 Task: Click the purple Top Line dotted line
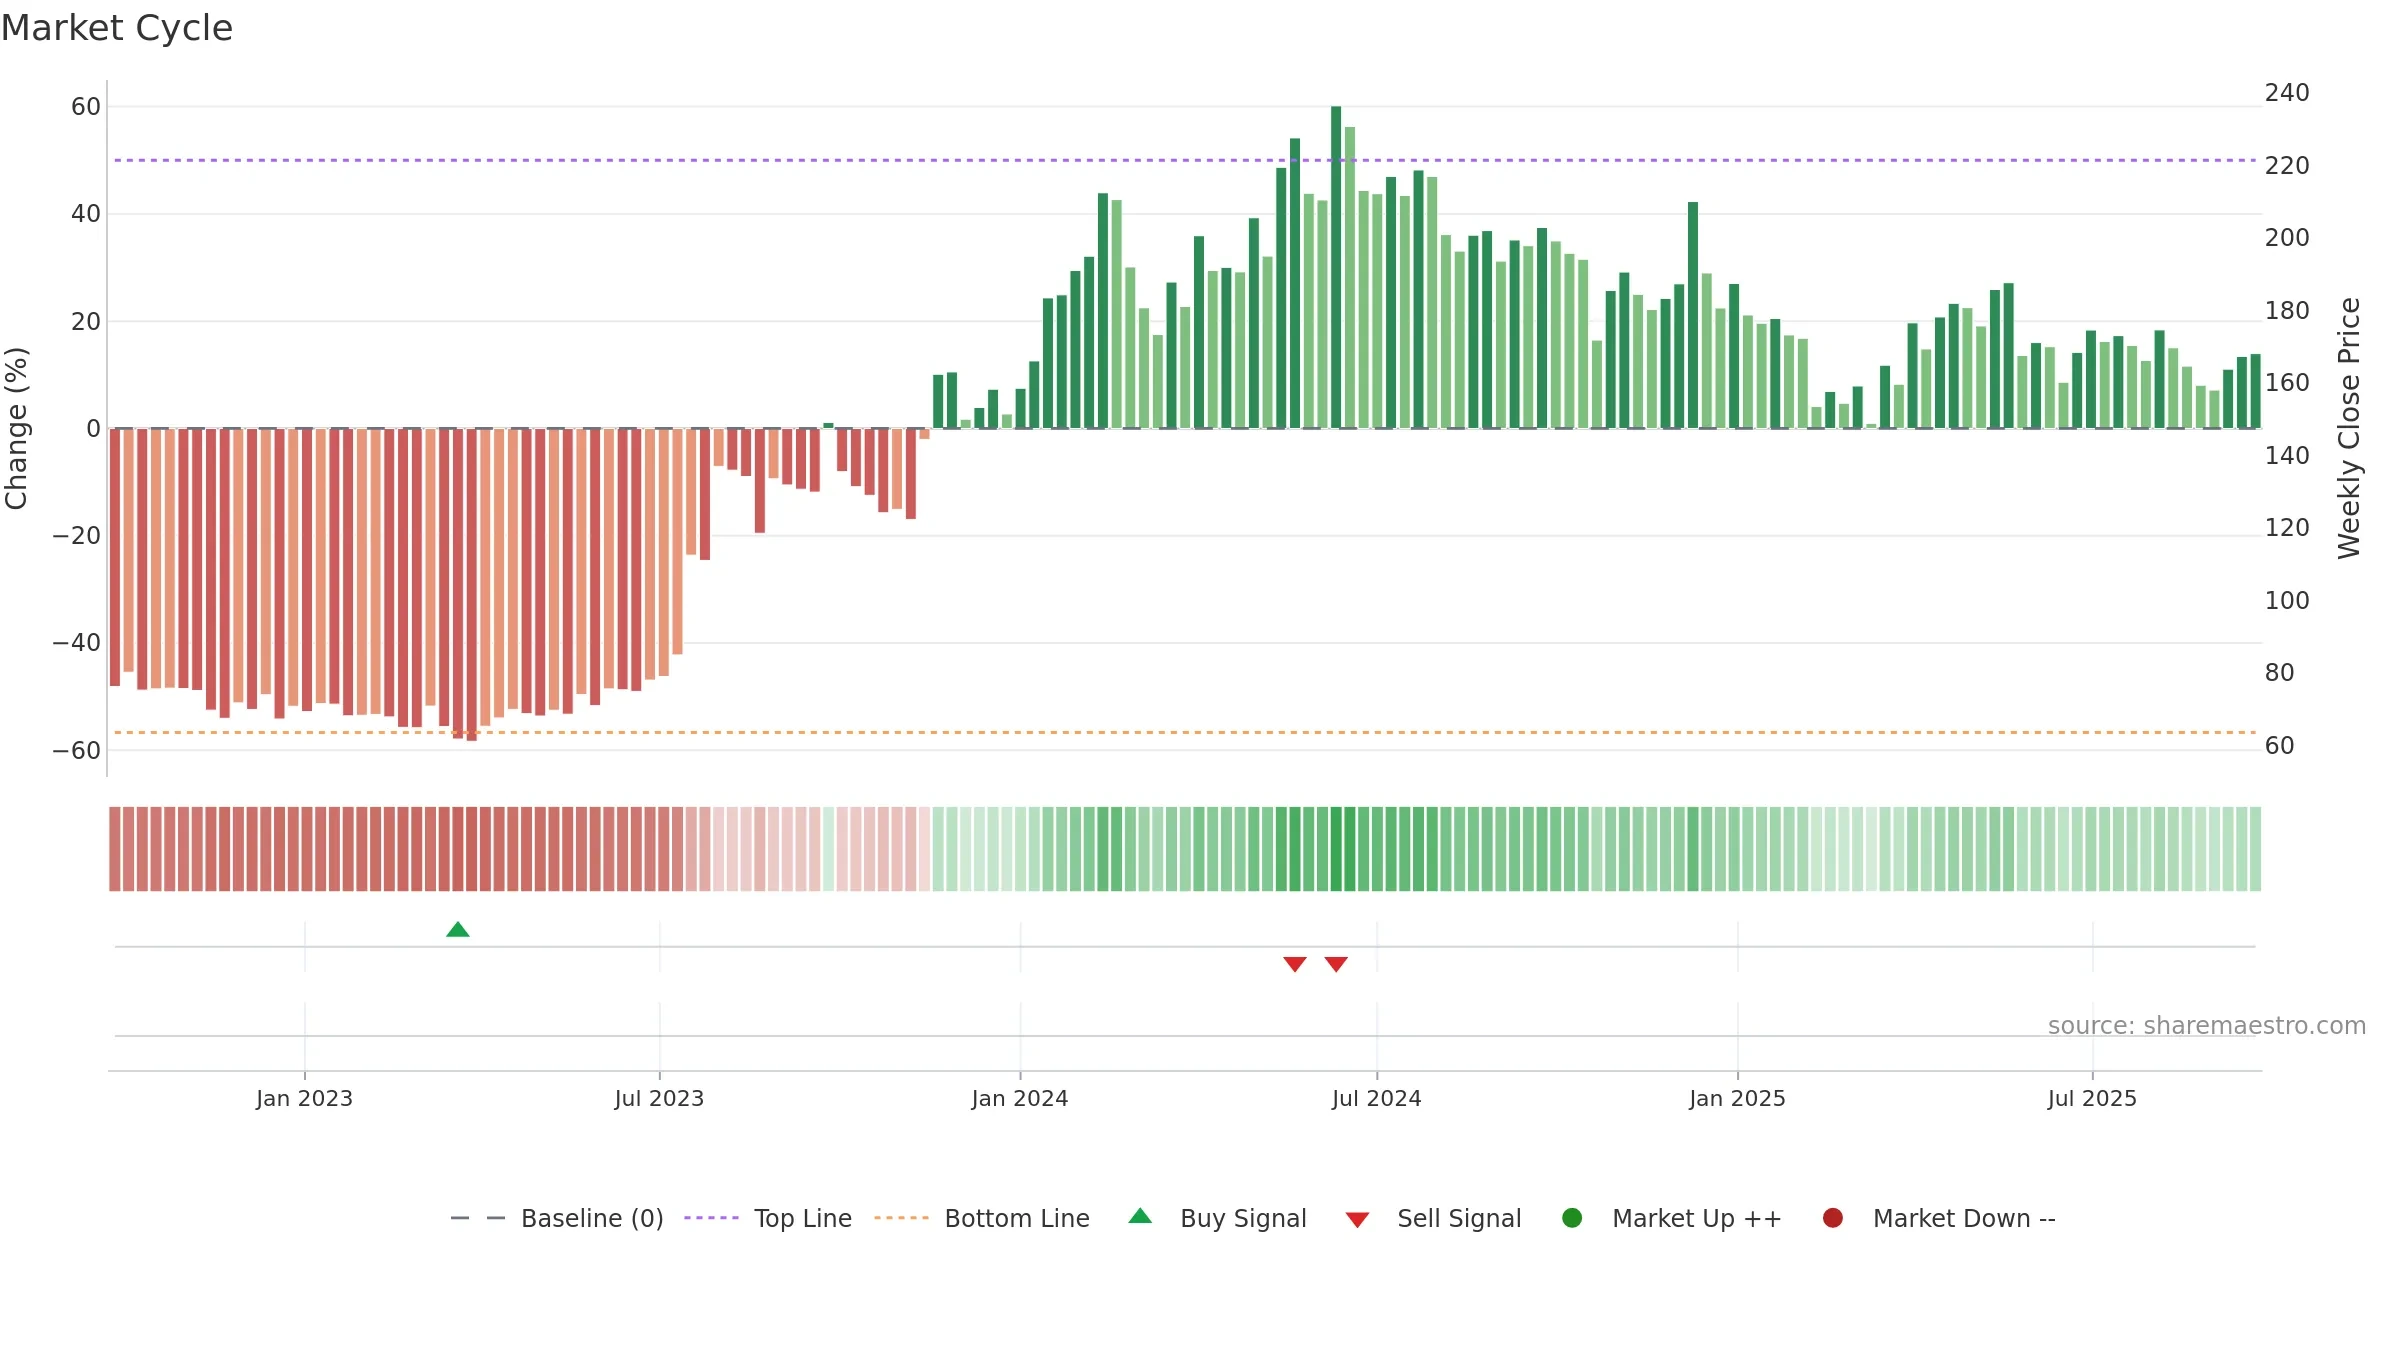coord(1185,160)
